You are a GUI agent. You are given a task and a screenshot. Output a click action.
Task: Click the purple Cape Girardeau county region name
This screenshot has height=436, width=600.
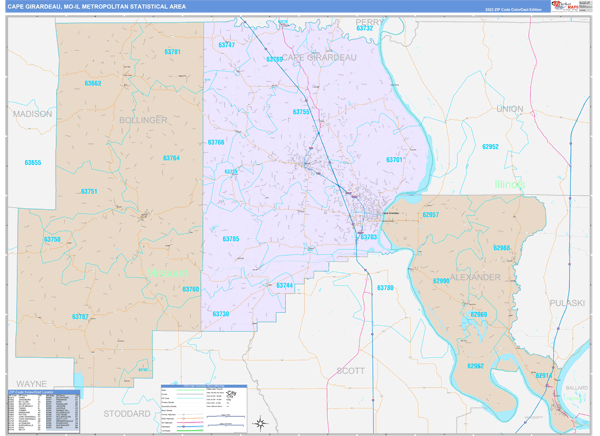(x=319, y=57)
